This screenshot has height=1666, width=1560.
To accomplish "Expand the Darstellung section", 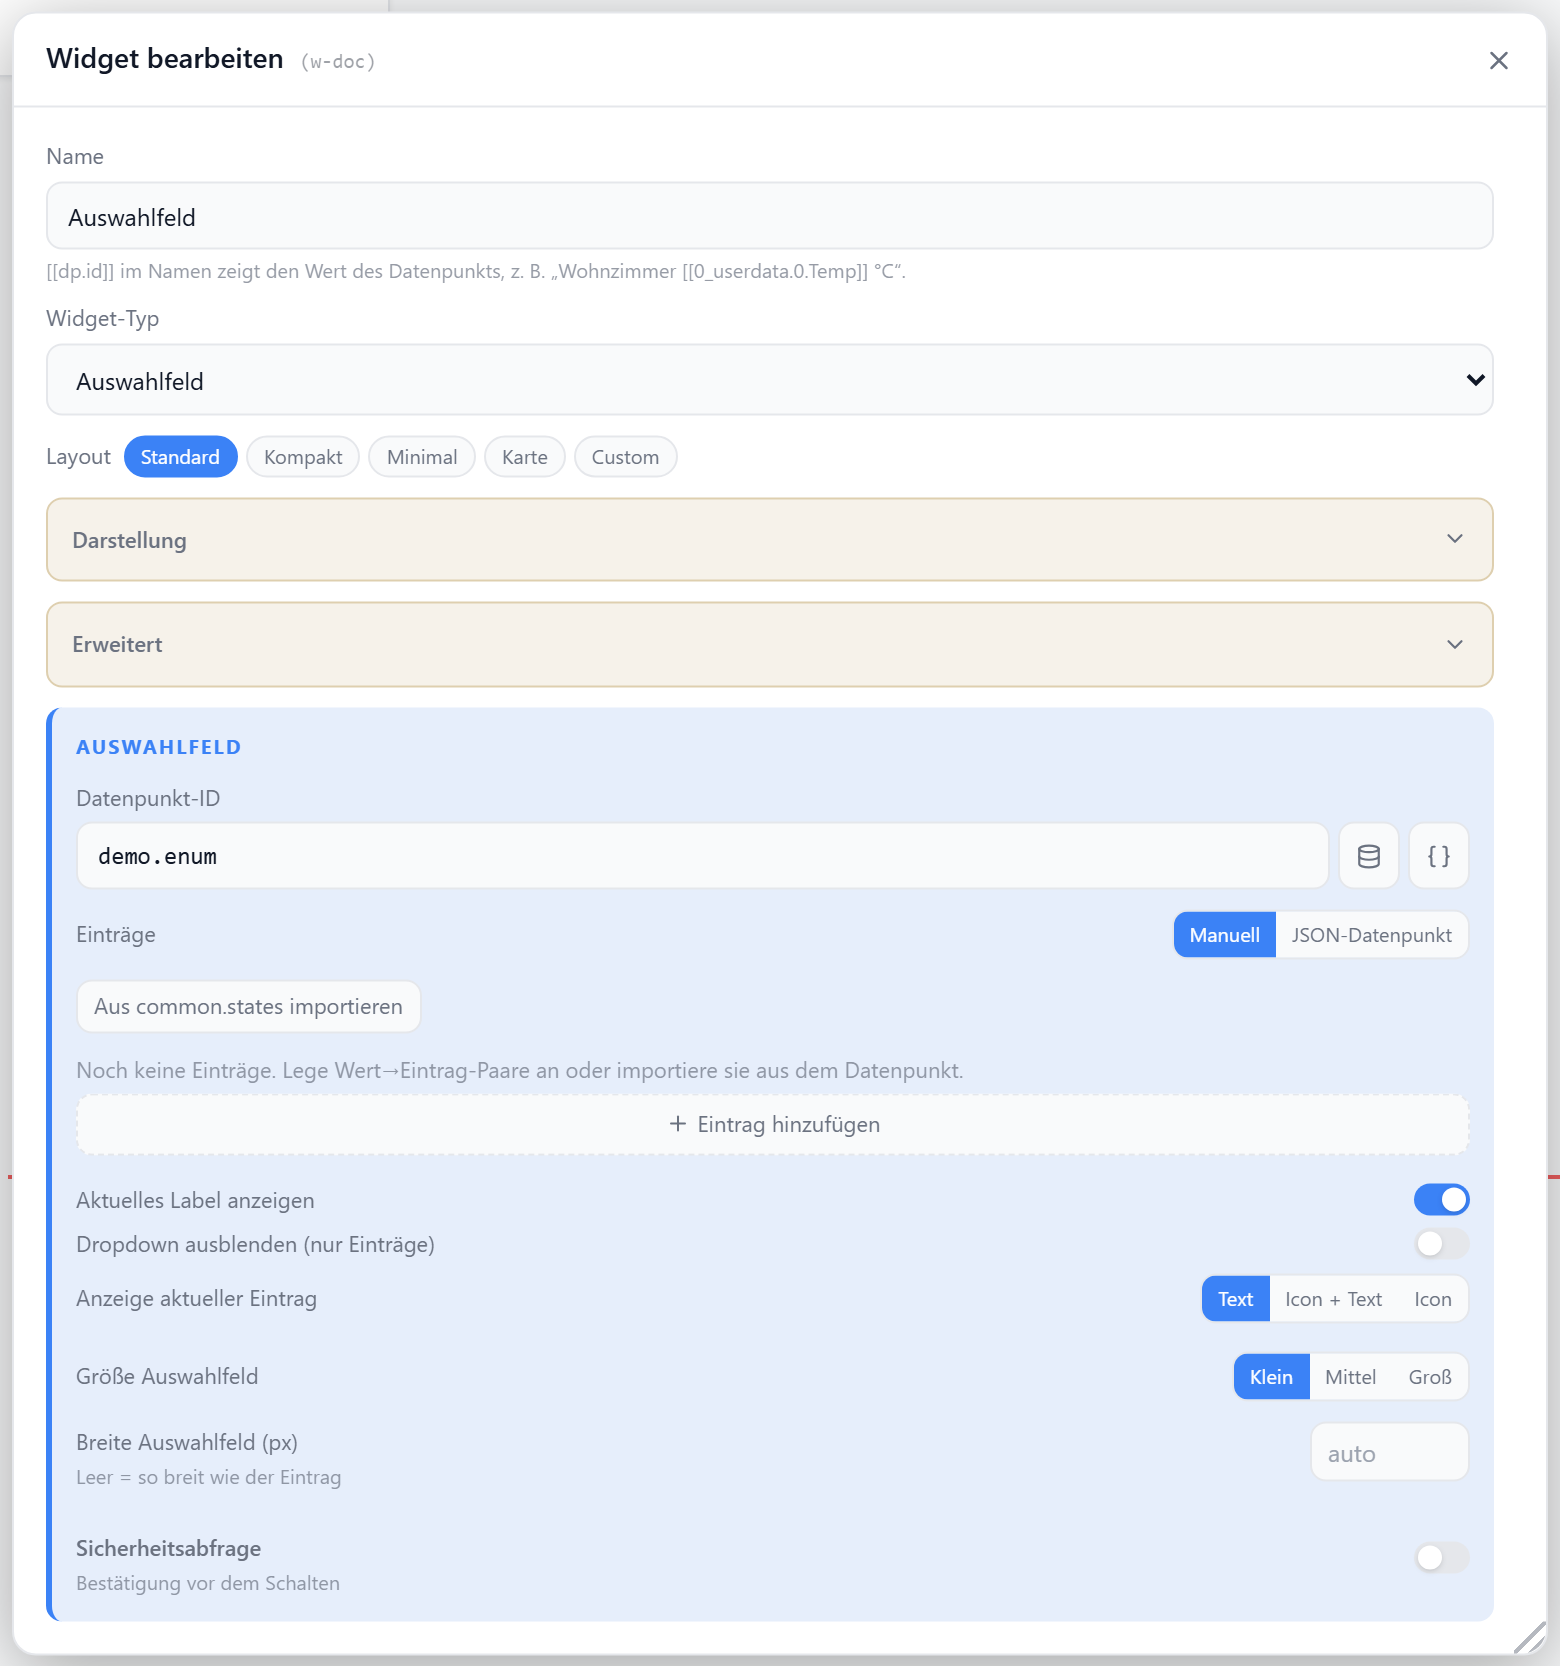I will [x=770, y=540].
